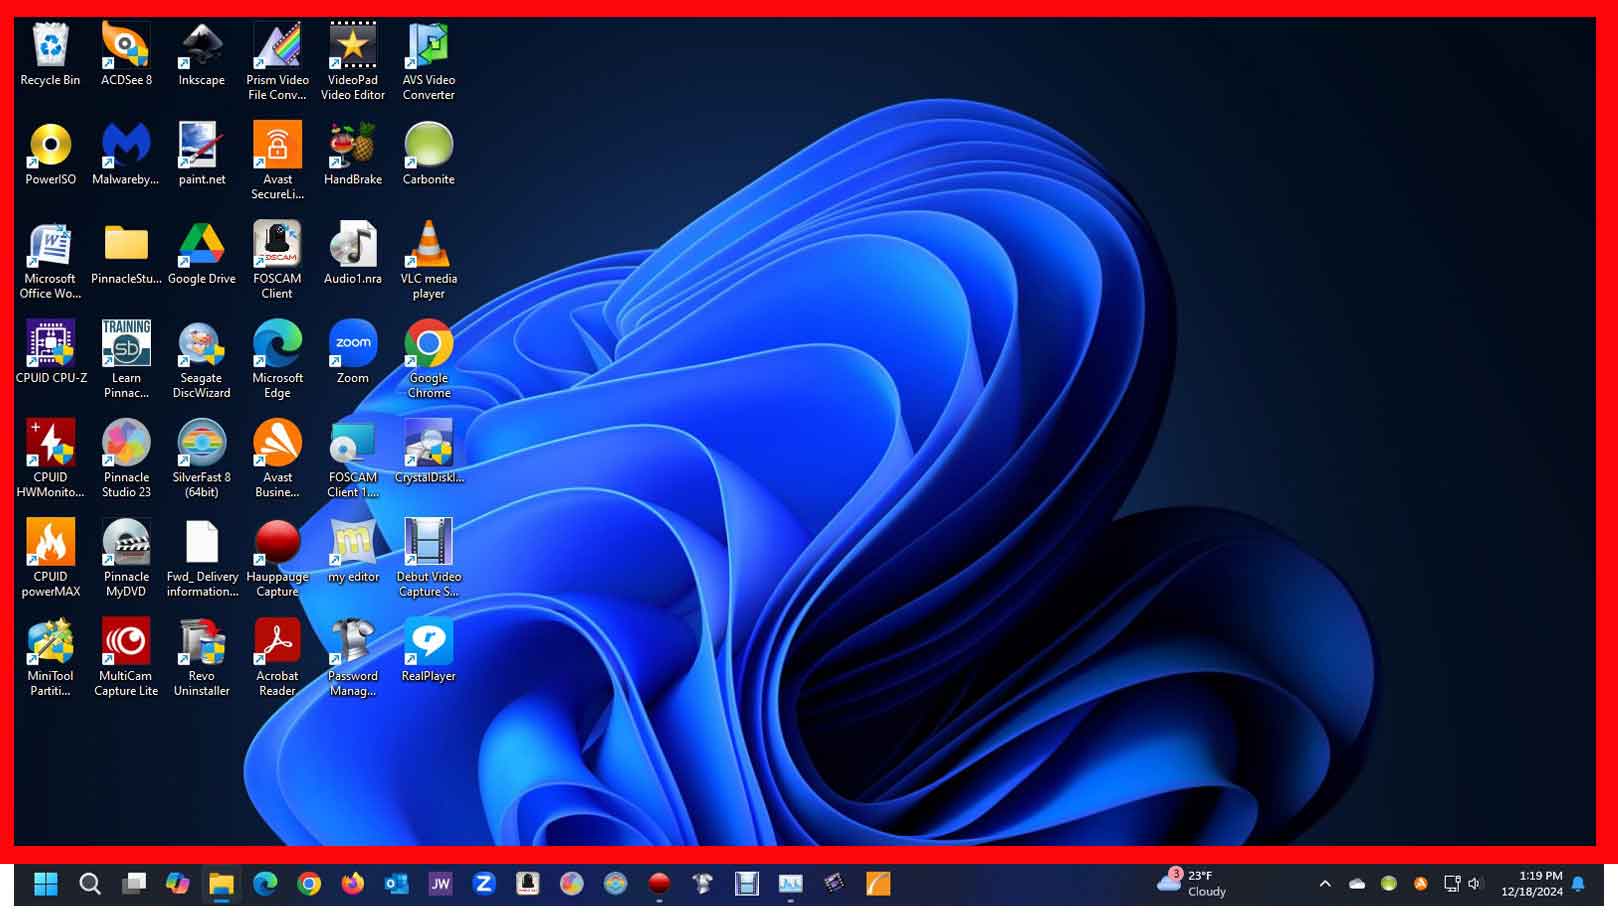Viewport: 1618px width, 919px height.
Task: Open Task View on the taskbar
Action: (134, 883)
